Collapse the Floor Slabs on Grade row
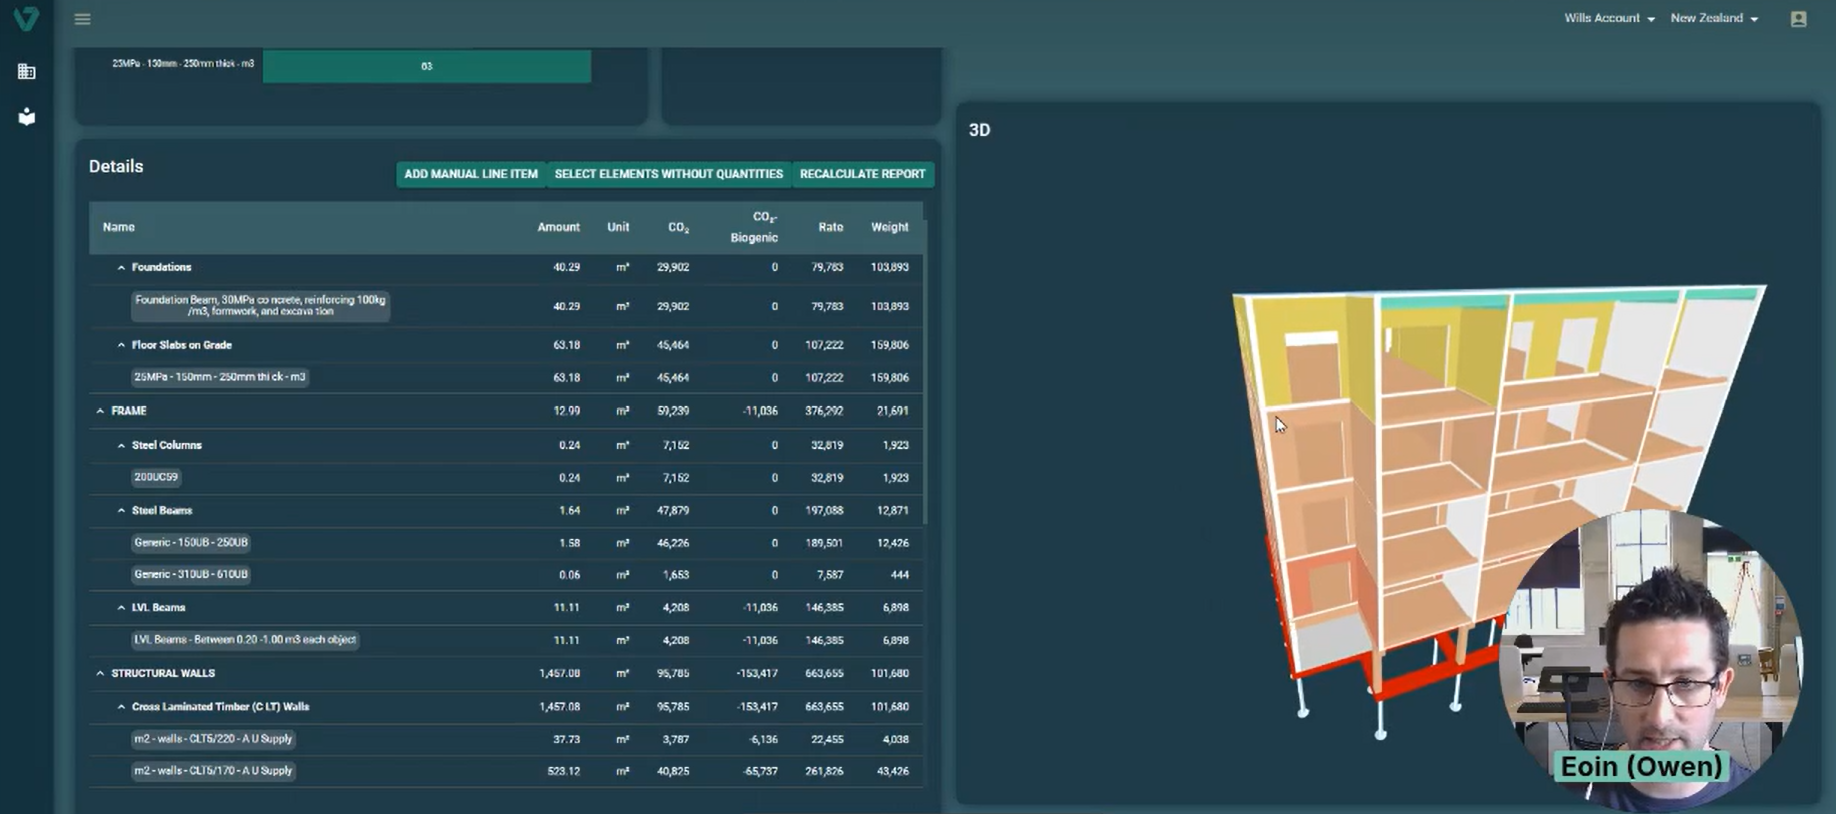Viewport: 1836px width, 814px height. [122, 345]
